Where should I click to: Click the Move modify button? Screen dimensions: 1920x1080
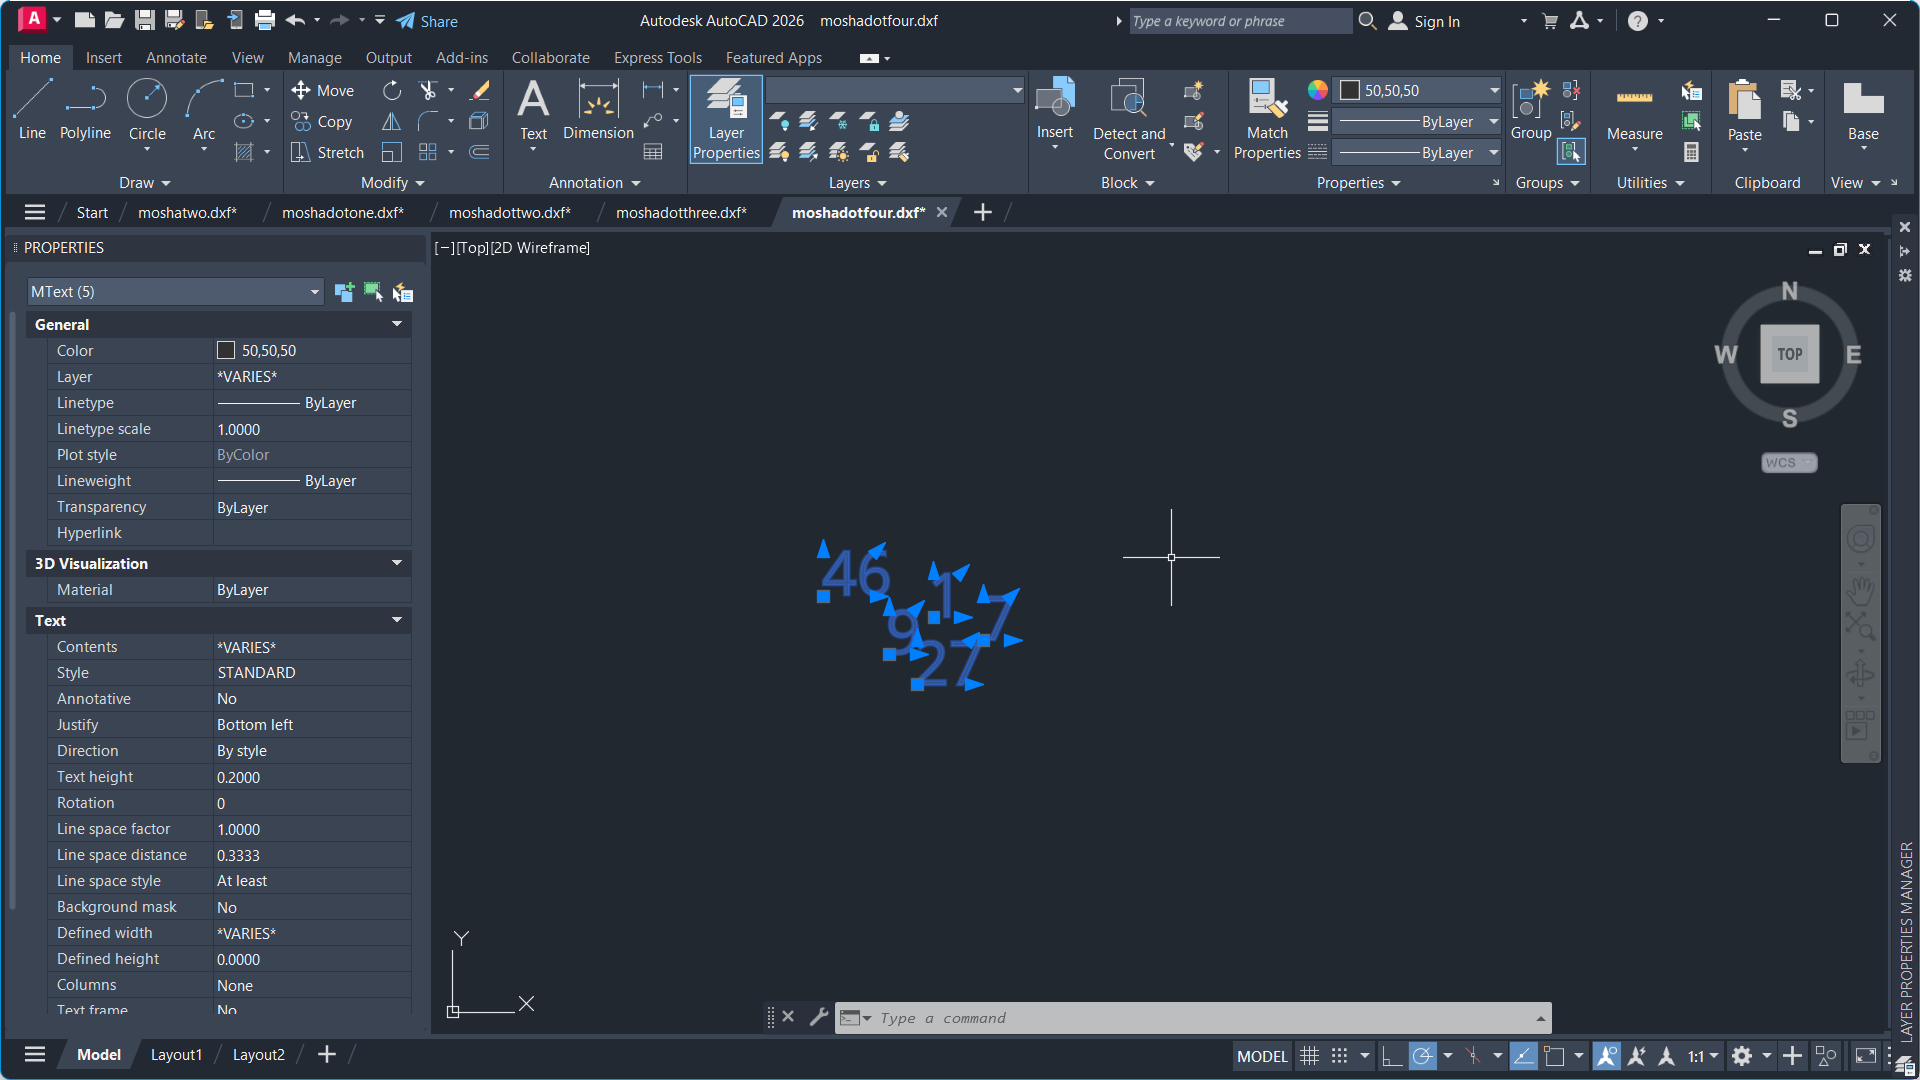coord(323,90)
